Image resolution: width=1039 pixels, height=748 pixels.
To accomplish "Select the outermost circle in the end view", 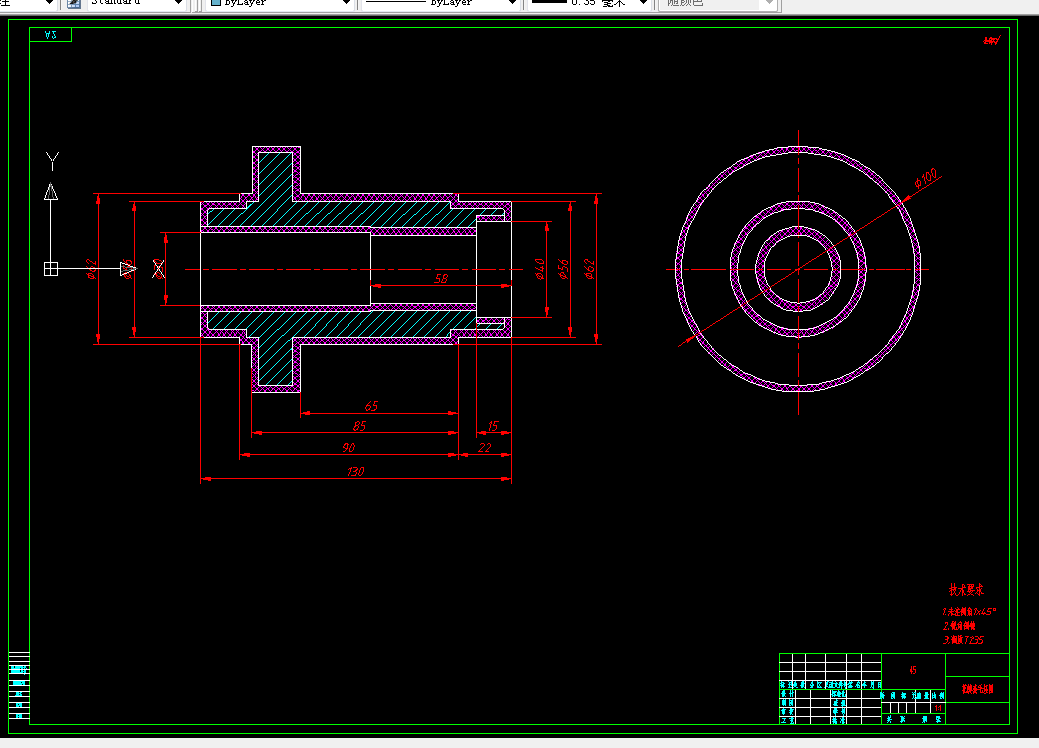I will tap(798, 269).
